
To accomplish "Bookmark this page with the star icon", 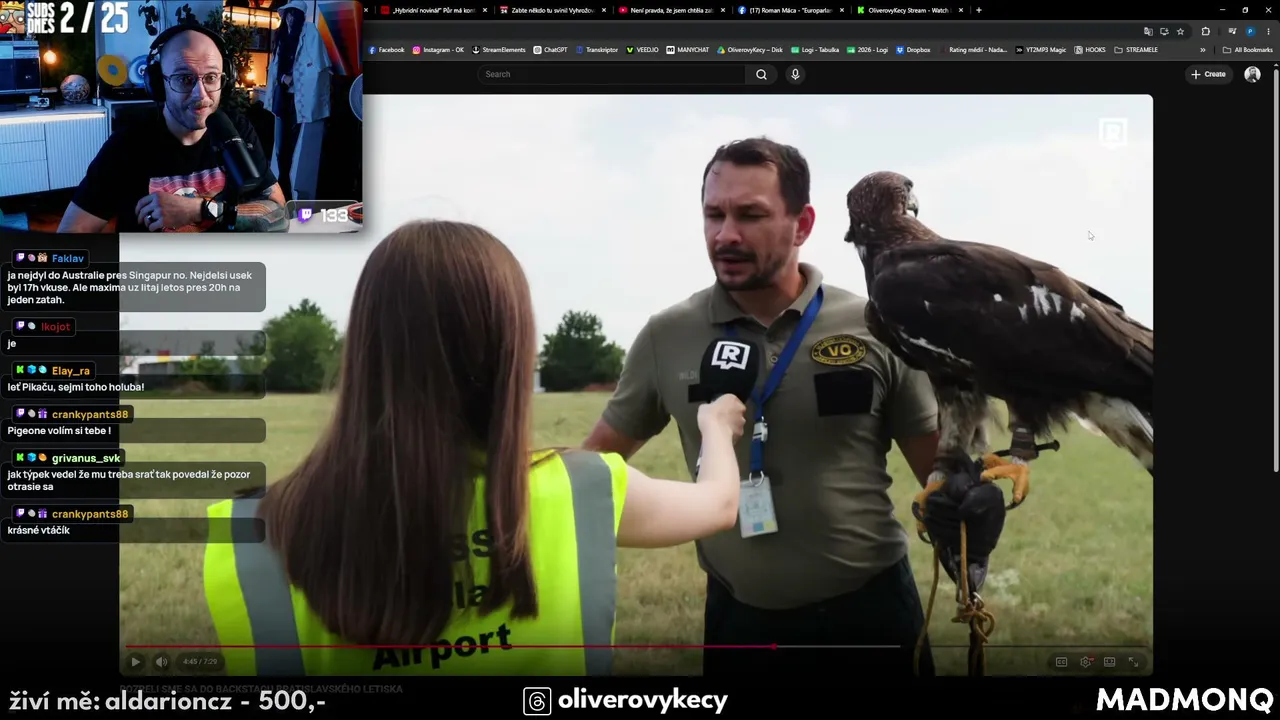I will point(1180,31).
